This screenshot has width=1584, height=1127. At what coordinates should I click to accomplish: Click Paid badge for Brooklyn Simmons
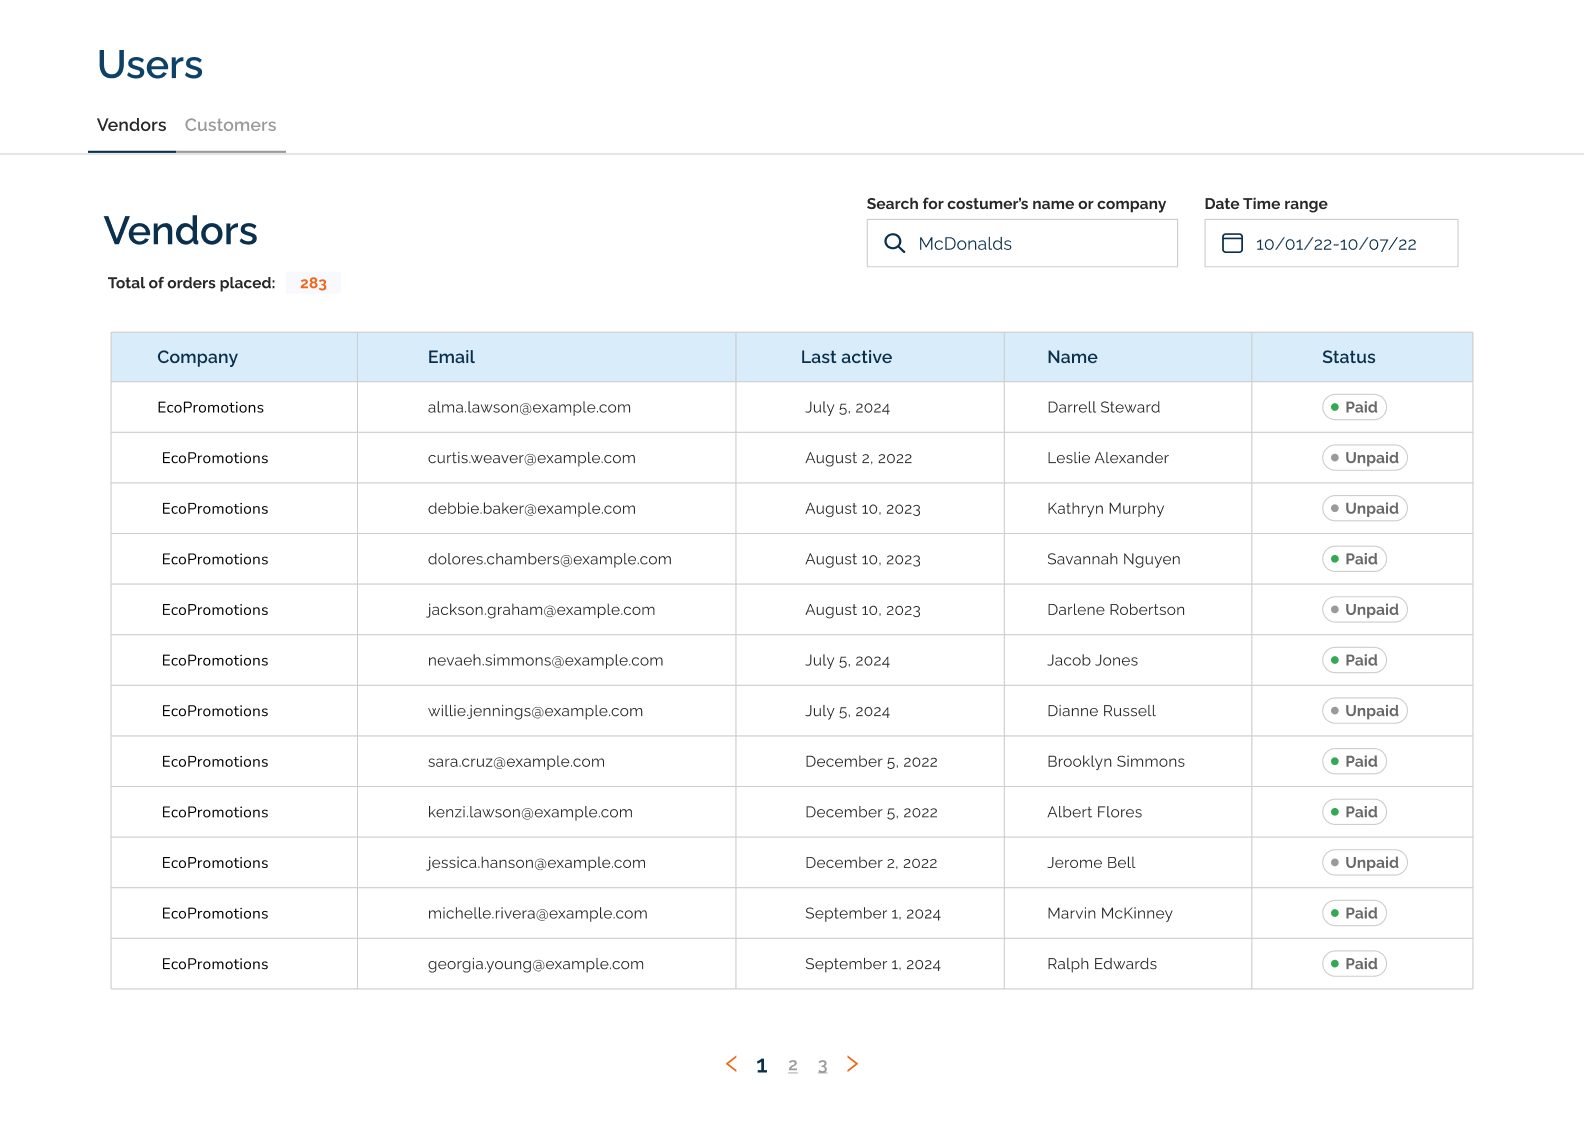[1354, 761]
